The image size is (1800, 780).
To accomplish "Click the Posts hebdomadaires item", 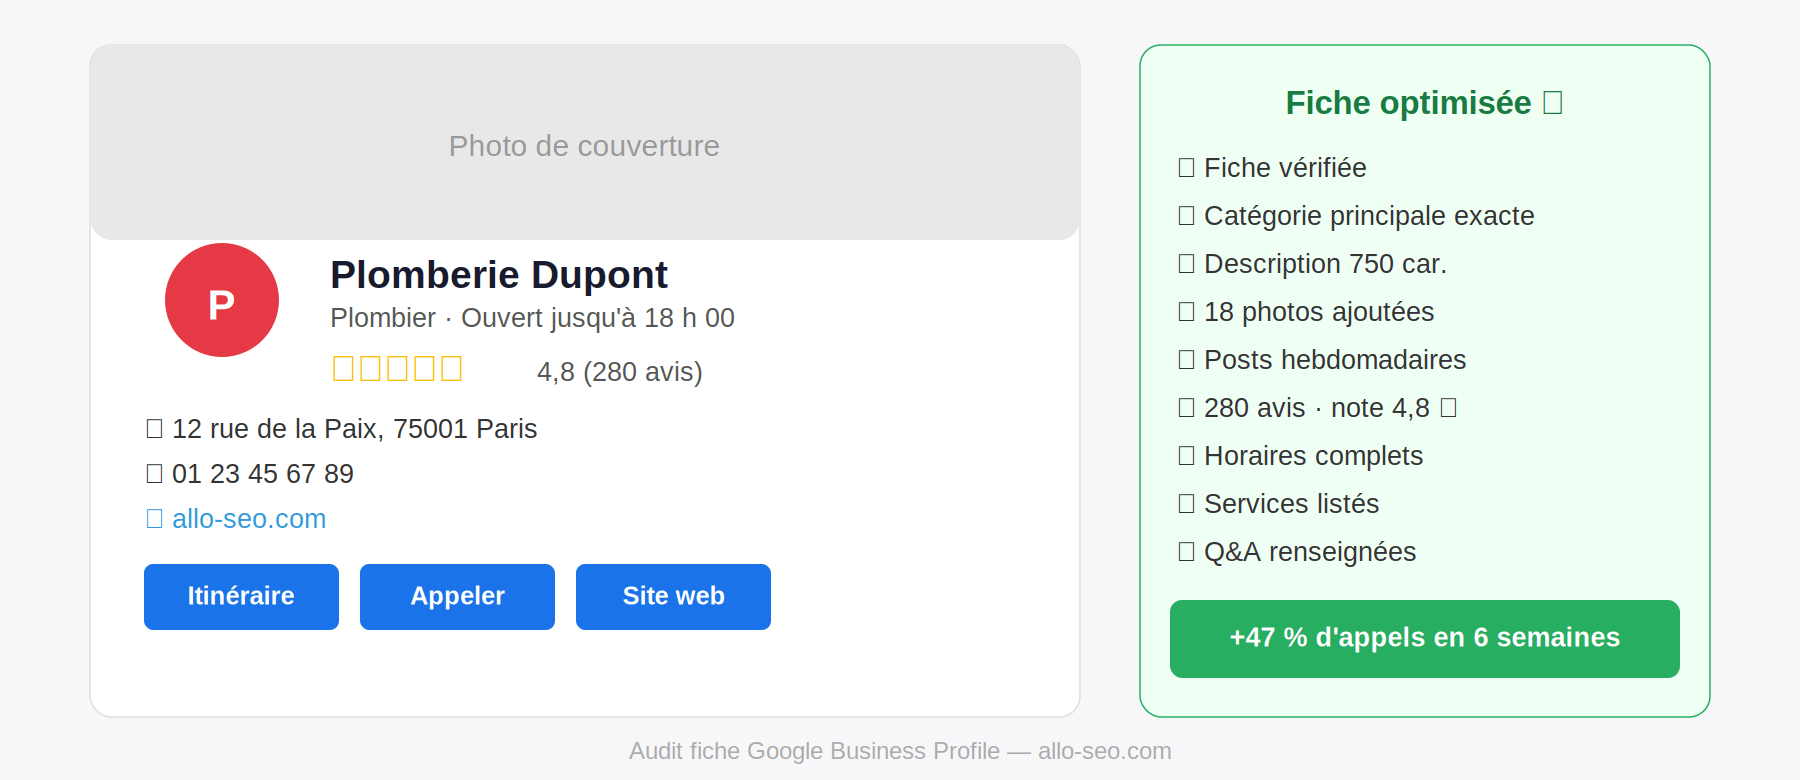I will (x=1322, y=360).
